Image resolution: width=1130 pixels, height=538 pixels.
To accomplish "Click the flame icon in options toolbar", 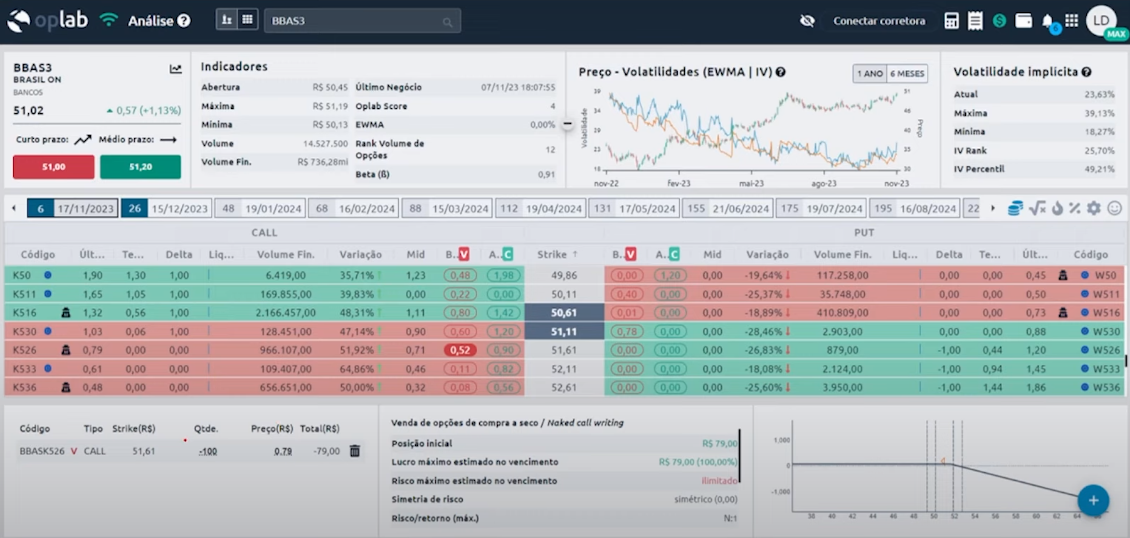I will (1056, 208).
